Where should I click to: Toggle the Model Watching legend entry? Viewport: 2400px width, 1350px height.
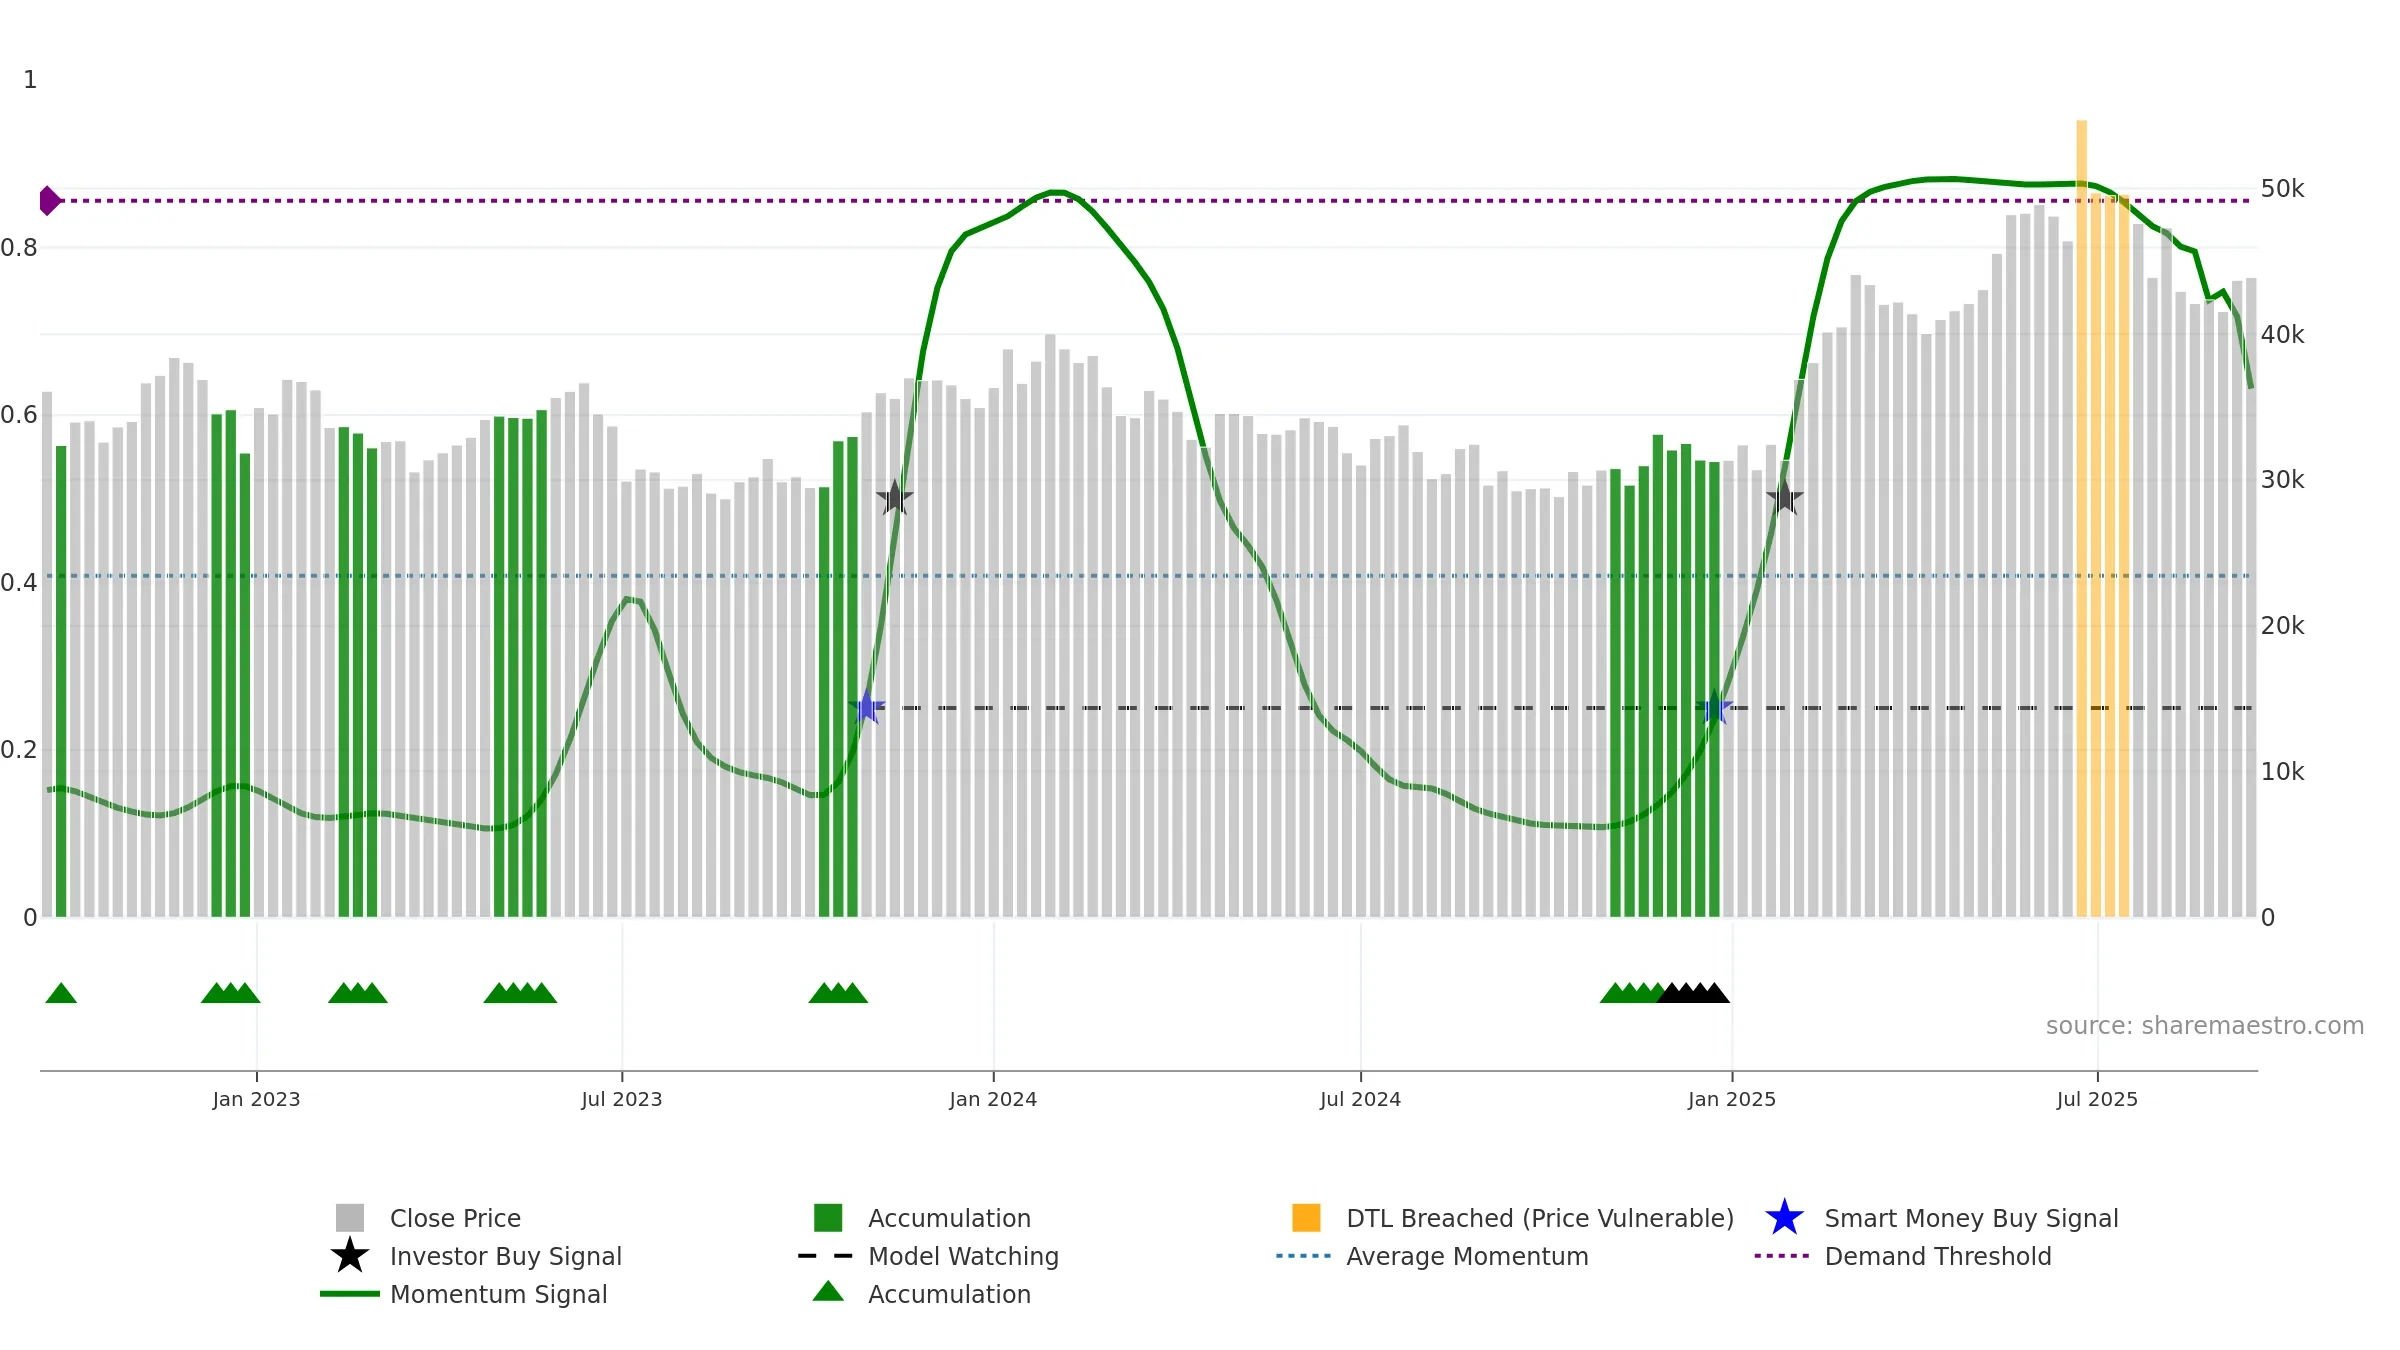[928, 1255]
